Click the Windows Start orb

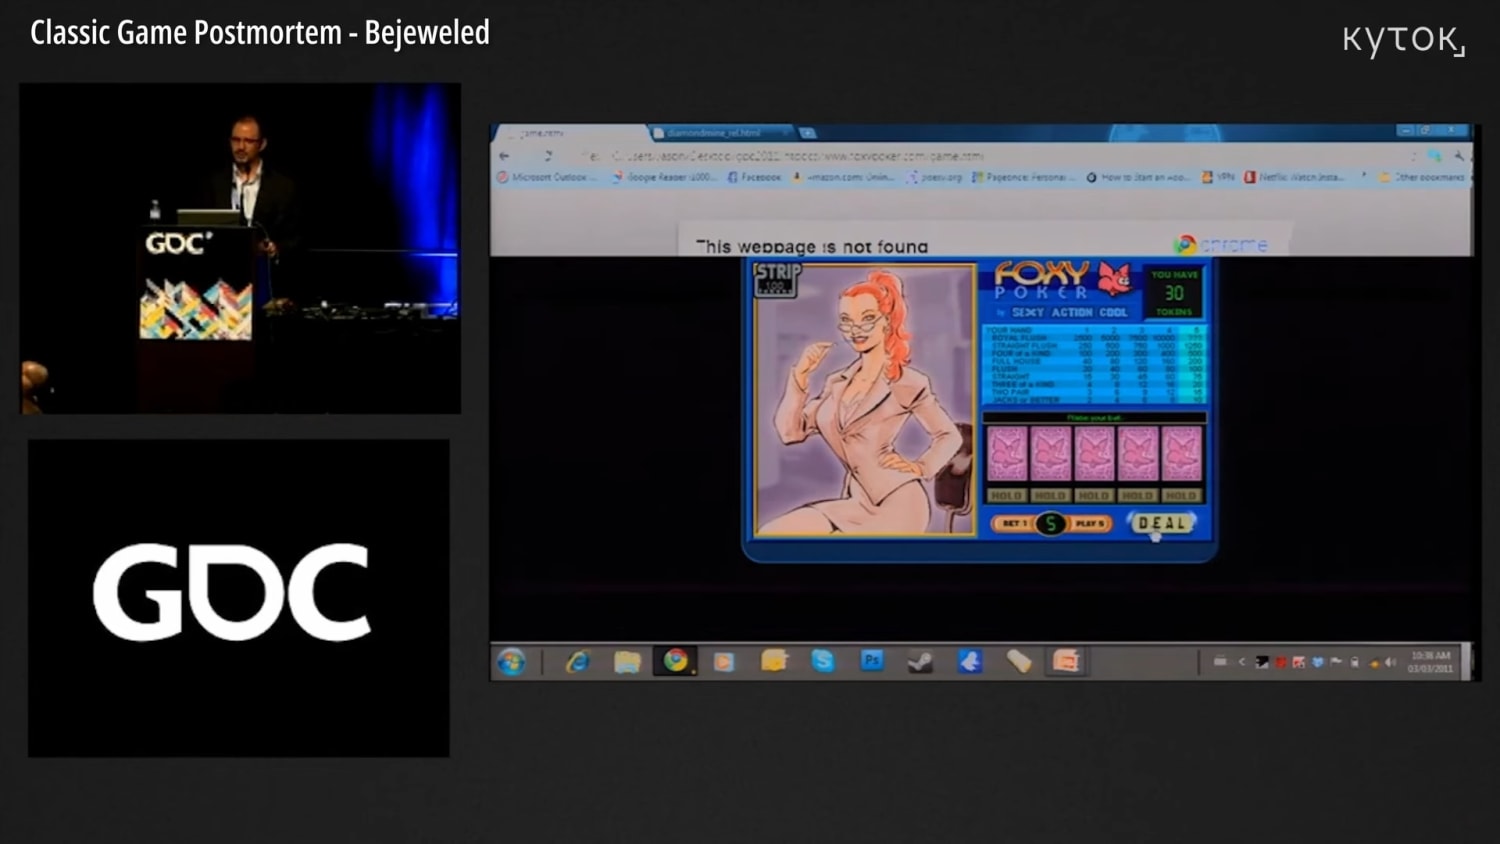(512, 662)
